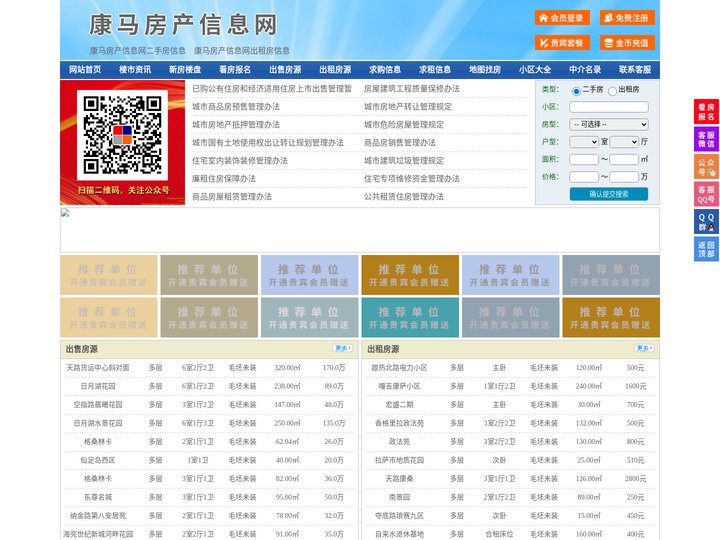Click 更多 in the 出租房源 panel header
The width and height of the screenshot is (720, 540).
point(644,349)
